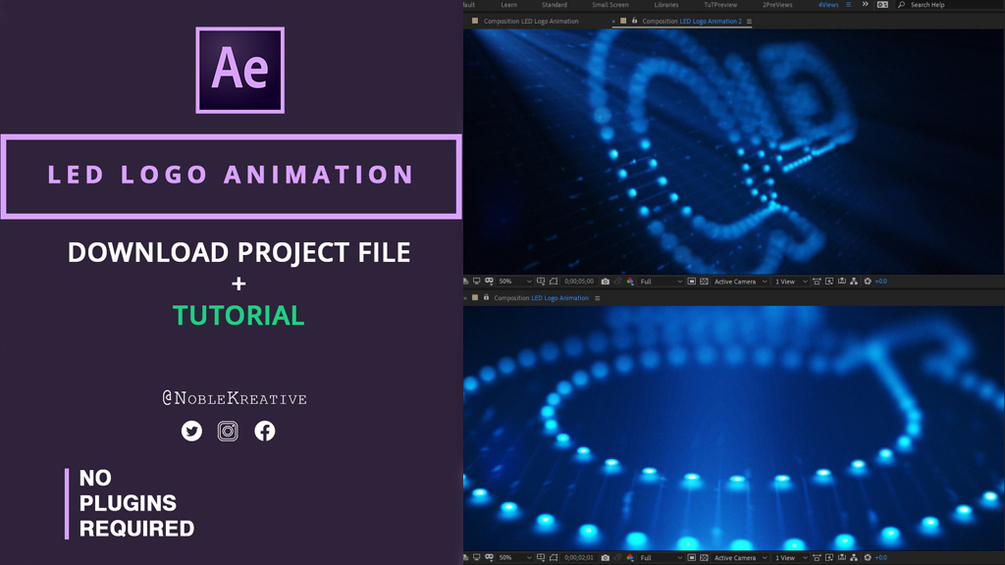Click reset exposure icon in upper viewer toolbar
The height and width of the screenshot is (565, 1005).
[868, 281]
